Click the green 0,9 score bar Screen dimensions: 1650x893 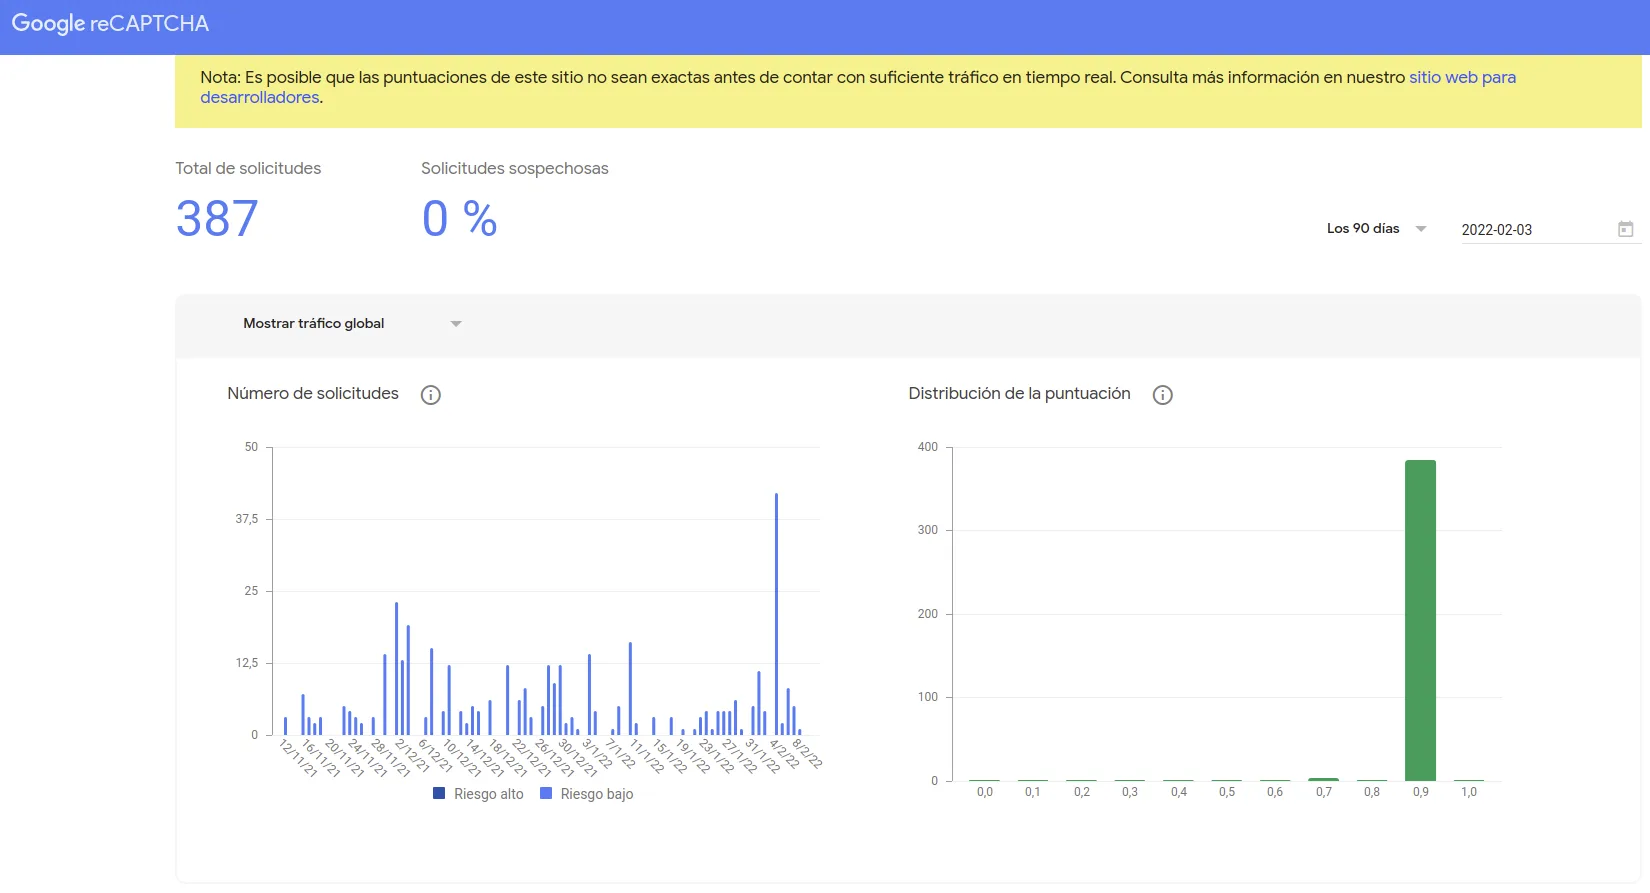(x=1420, y=620)
